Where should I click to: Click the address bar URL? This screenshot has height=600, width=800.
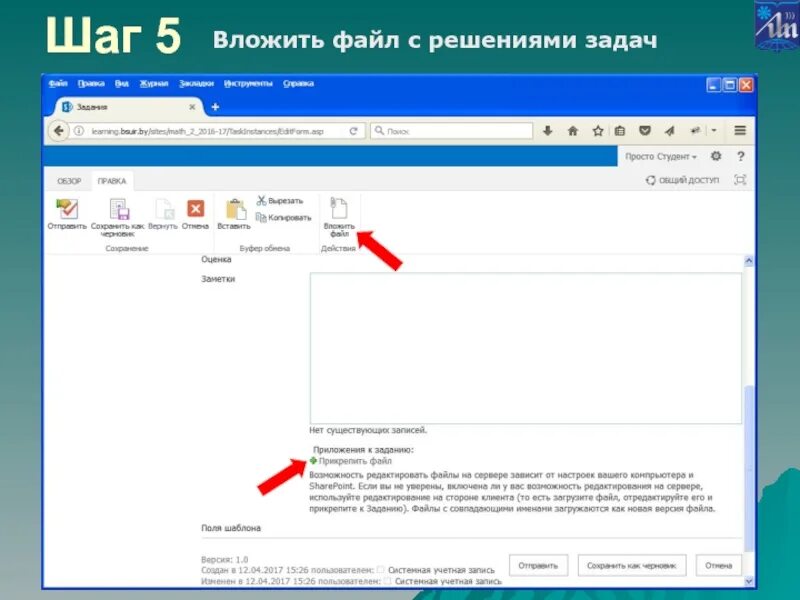pos(208,132)
